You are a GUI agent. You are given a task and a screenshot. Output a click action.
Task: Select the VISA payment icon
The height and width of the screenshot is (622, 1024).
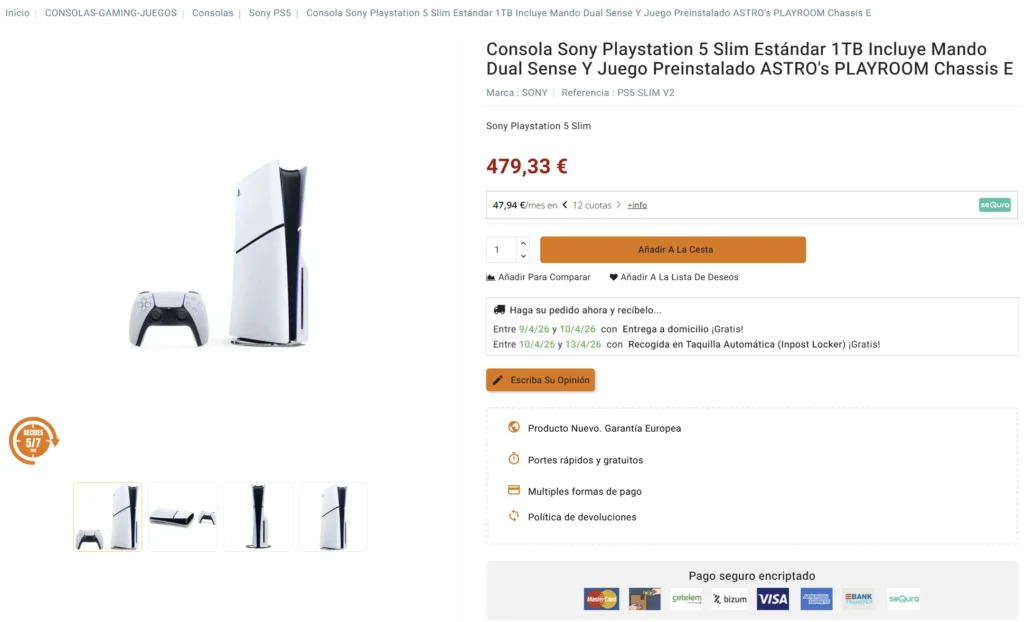coord(772,598)
